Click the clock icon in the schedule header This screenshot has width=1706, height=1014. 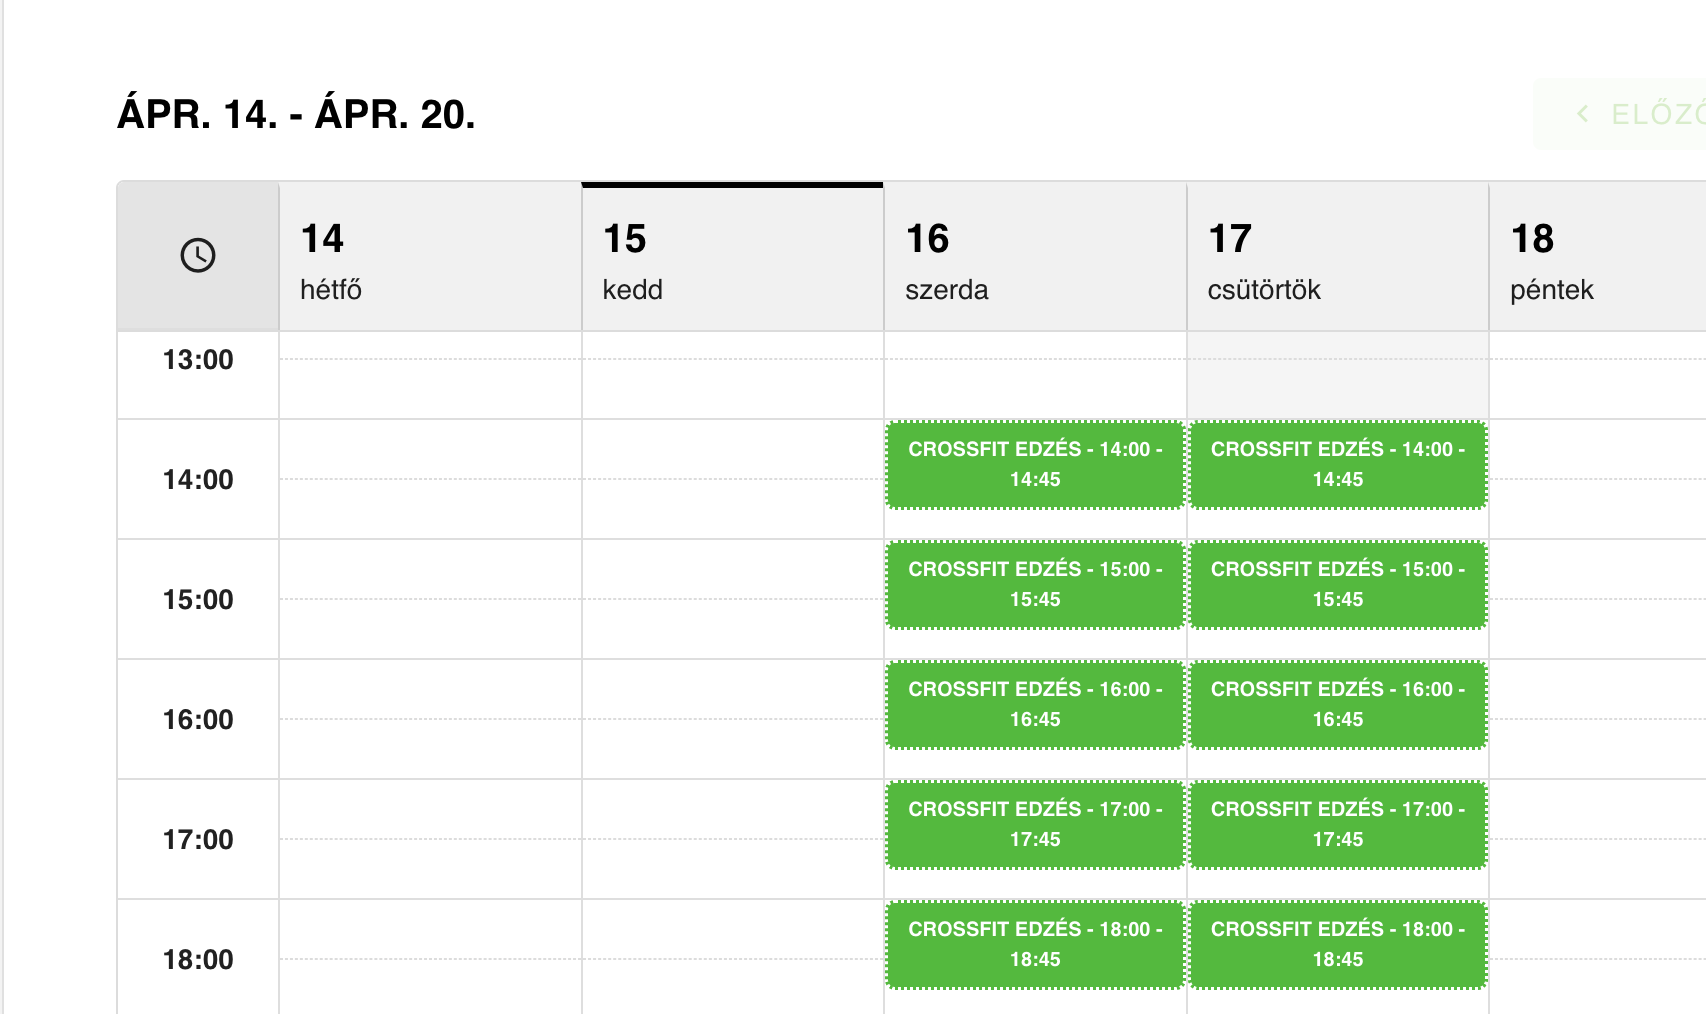click(x=198, y=256)
